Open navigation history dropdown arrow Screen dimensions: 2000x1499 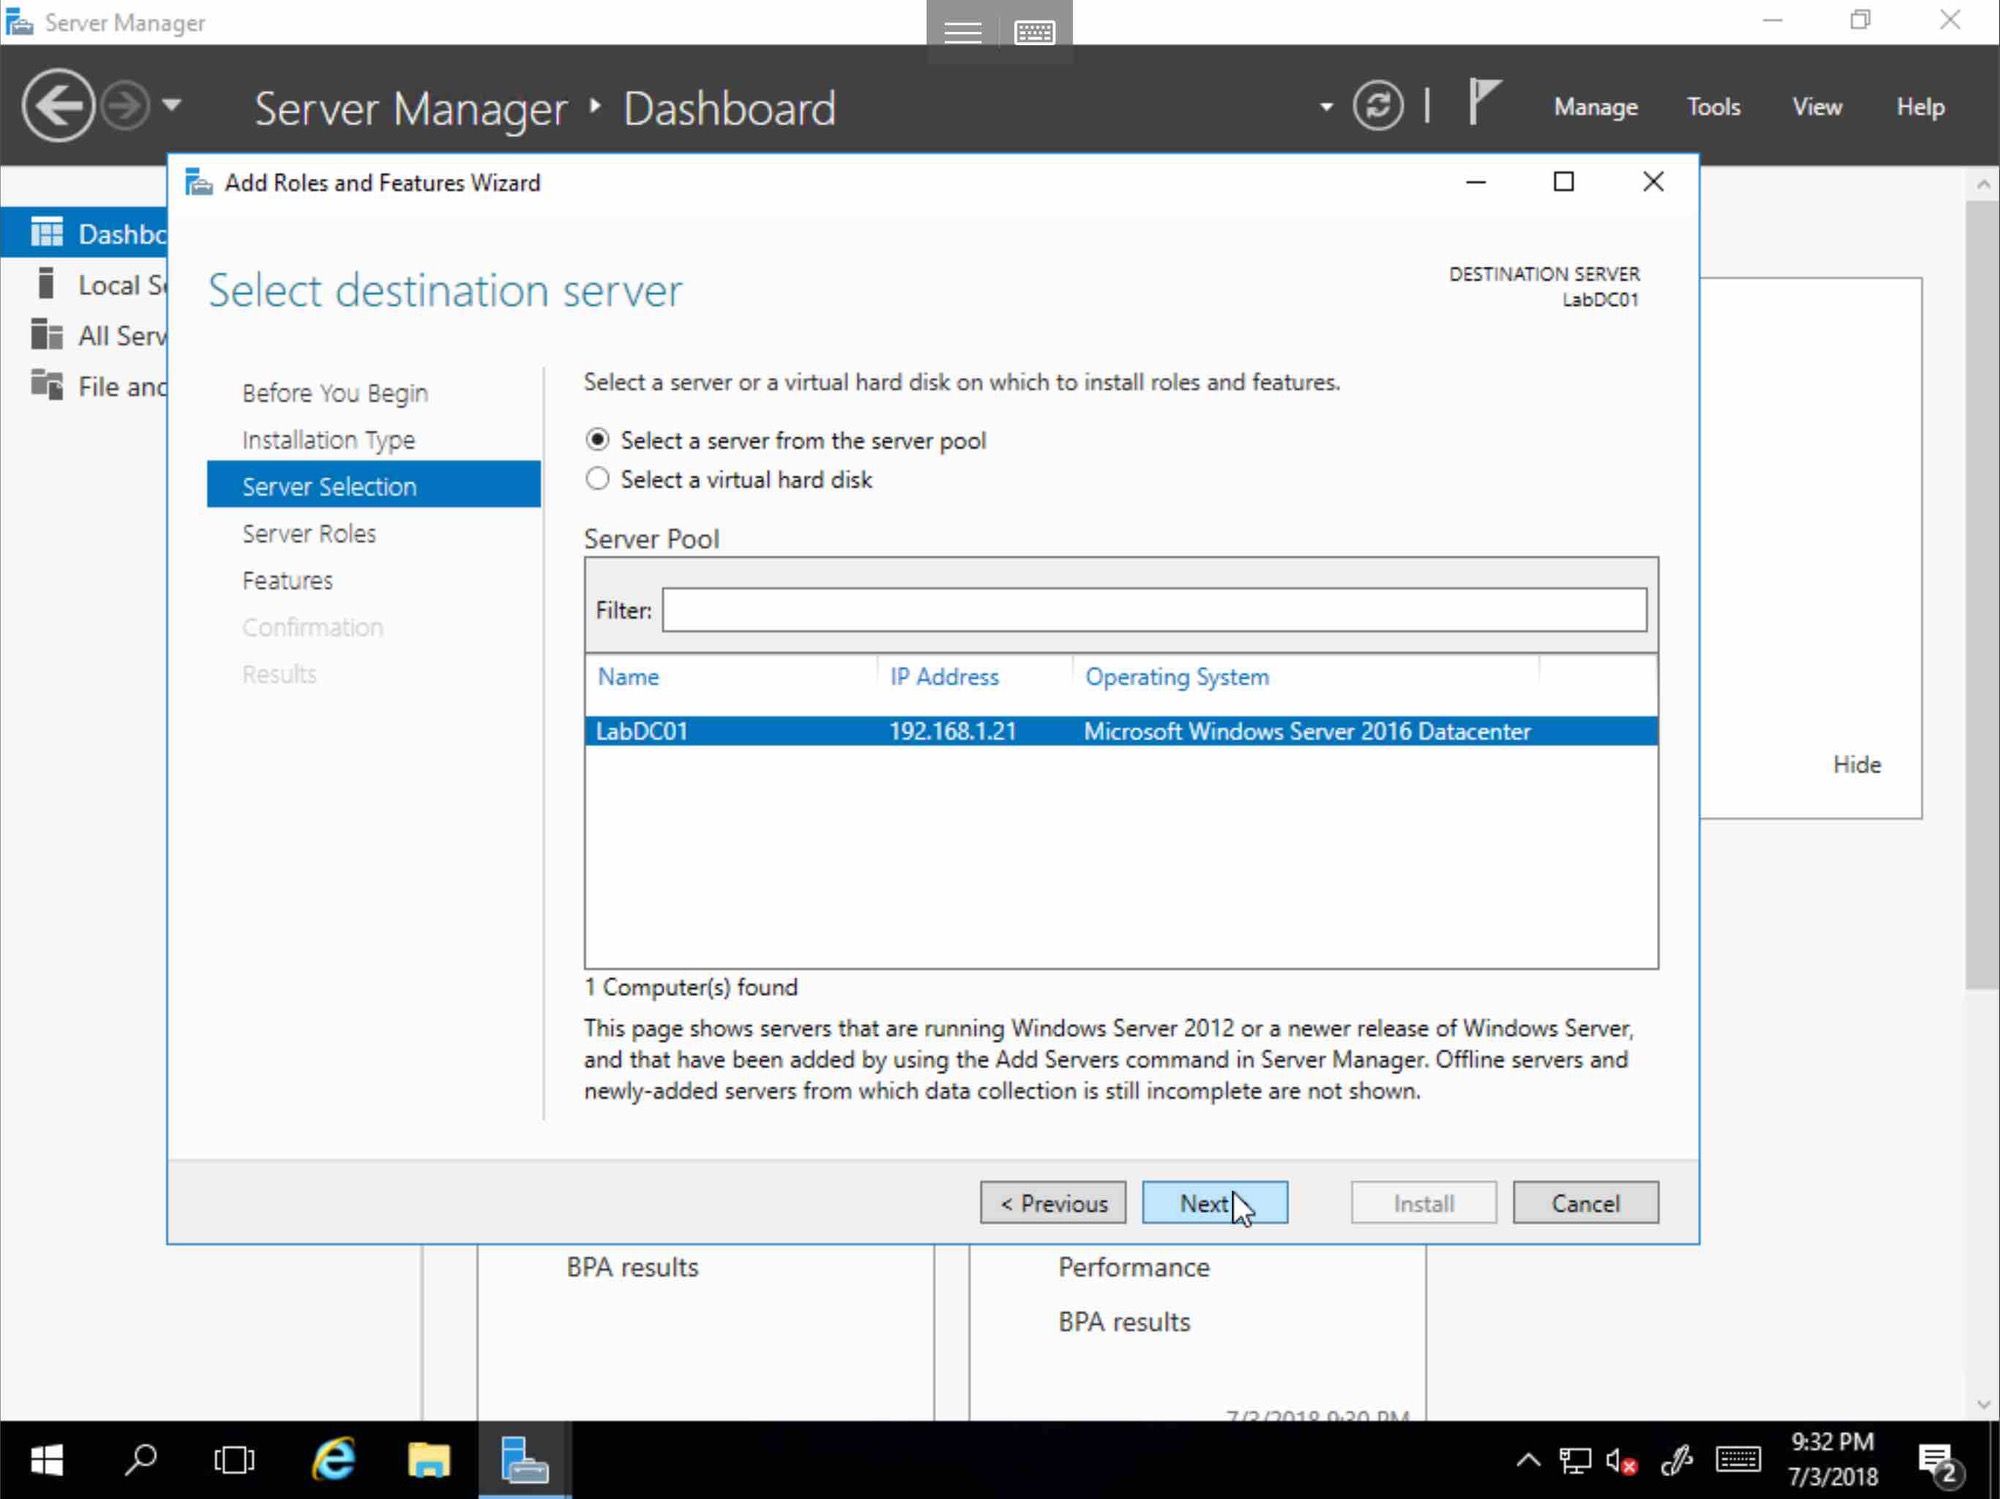click(x=172, y=105)
